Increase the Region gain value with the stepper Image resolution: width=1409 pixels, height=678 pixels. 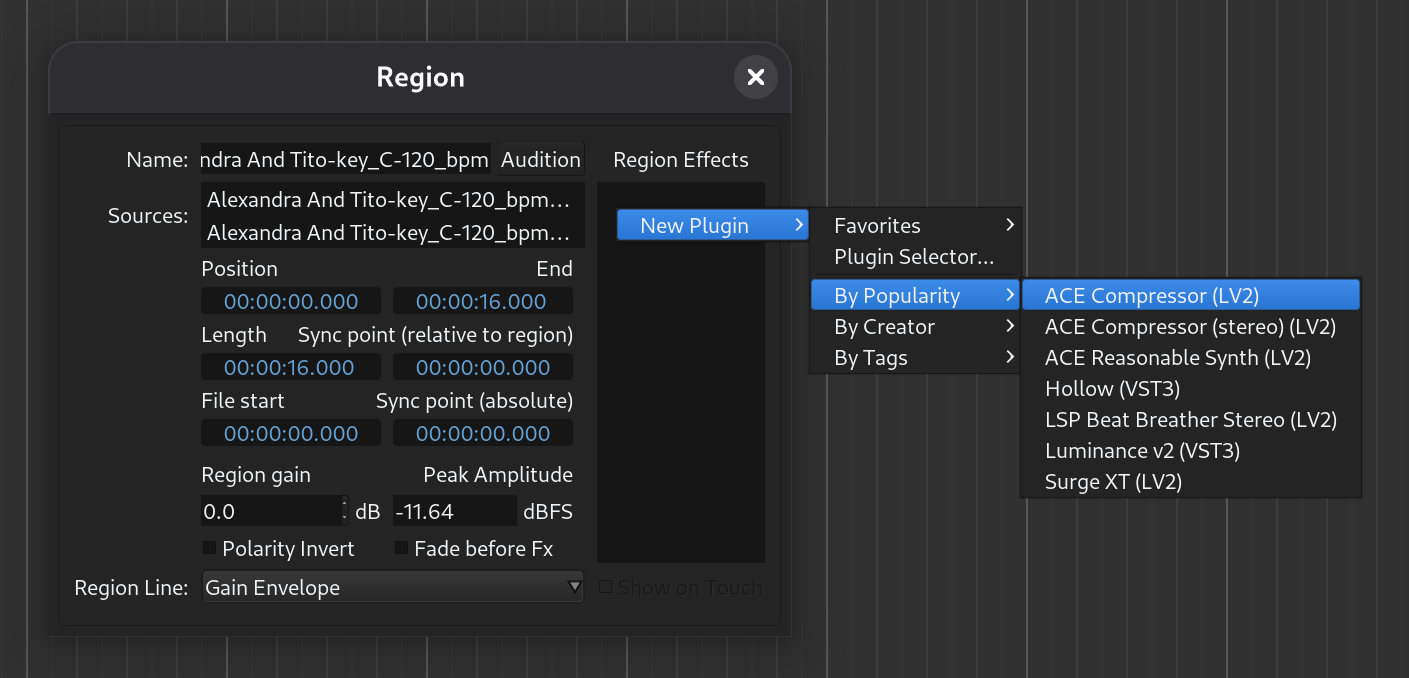344,505
